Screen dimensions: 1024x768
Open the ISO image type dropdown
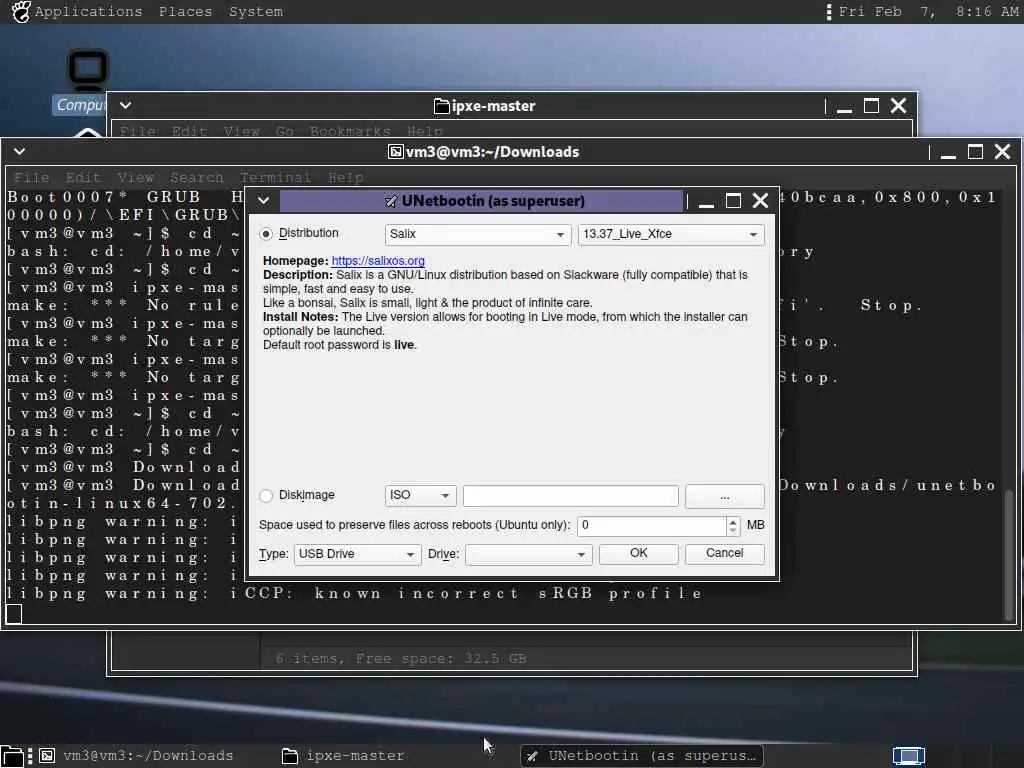pyautogui.click(x=420, y=496)
